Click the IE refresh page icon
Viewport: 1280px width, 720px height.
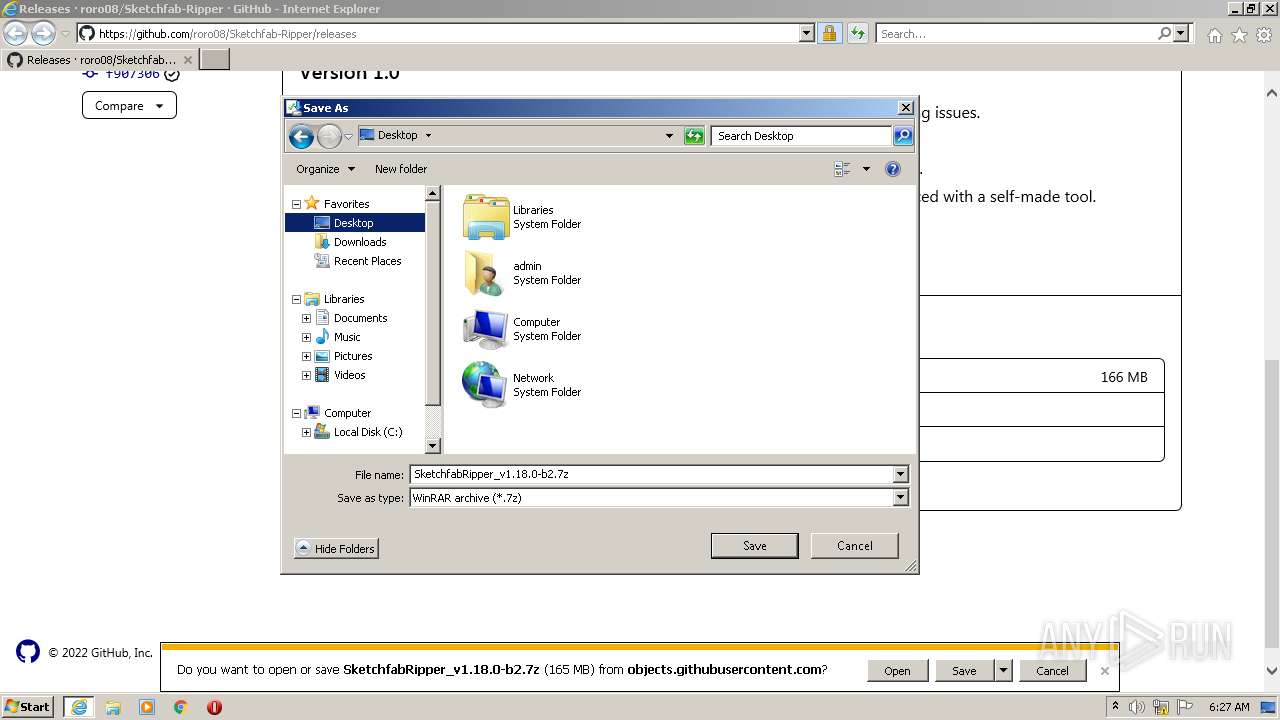[858, 33]
